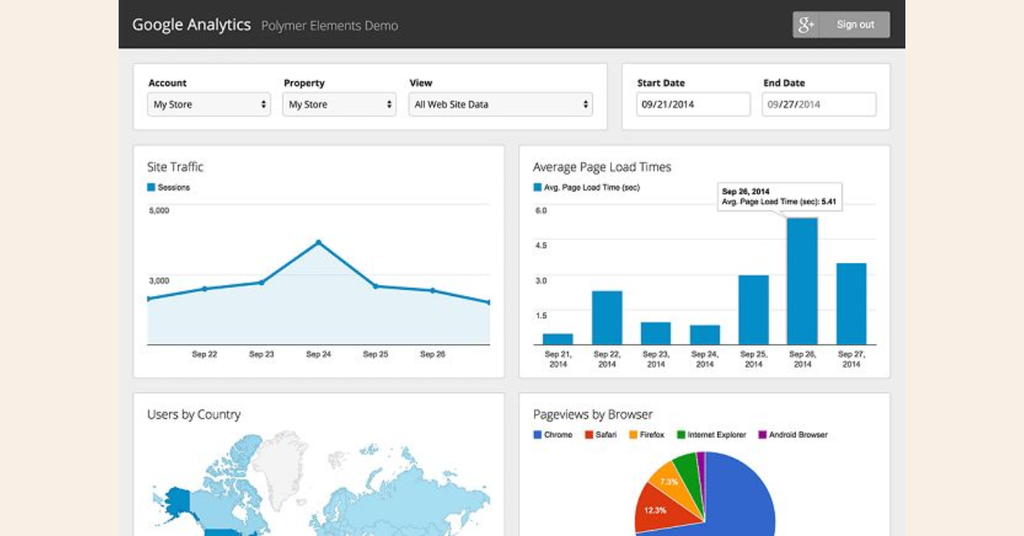Click the orange 7.3% Firefox pie slice
The width and height of the screenshot is (1024, 536).
click(x=673, y=482)
